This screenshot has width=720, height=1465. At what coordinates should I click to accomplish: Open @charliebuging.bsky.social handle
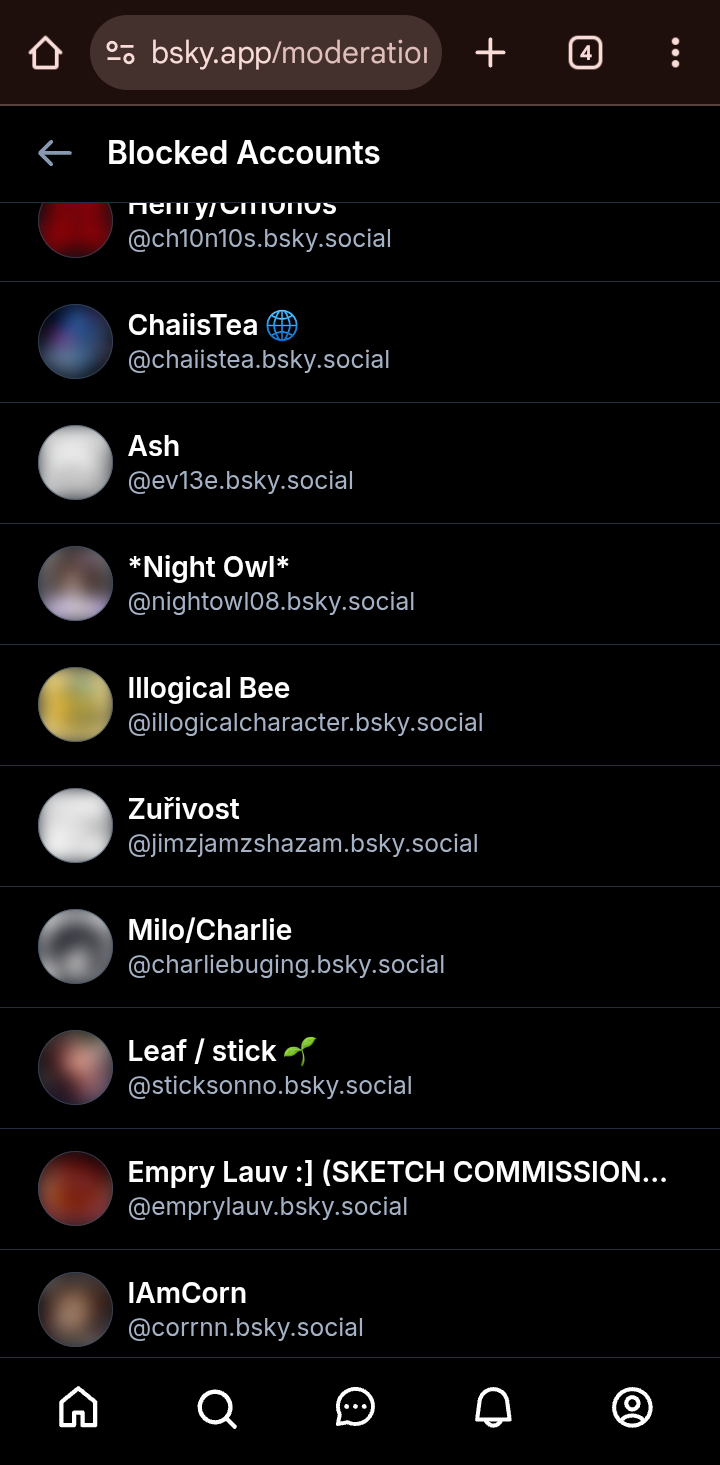point(286,965)
